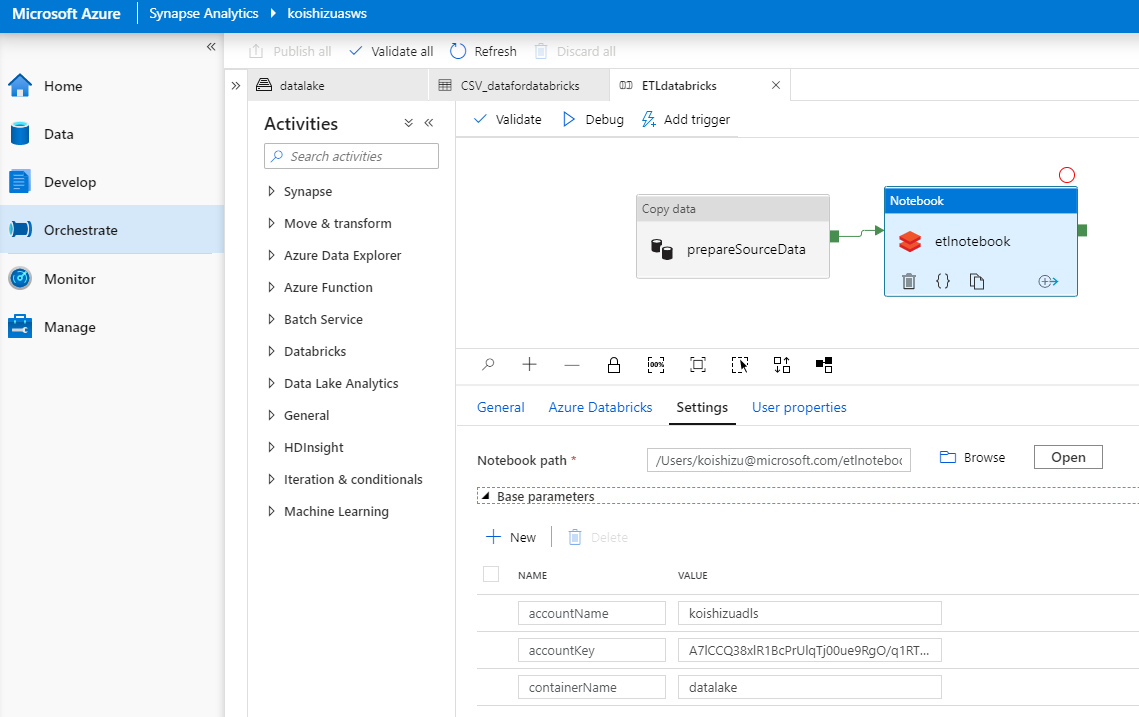The image size is (1139, 717).
Task: Click Publish all button
Action: (290, 51)
